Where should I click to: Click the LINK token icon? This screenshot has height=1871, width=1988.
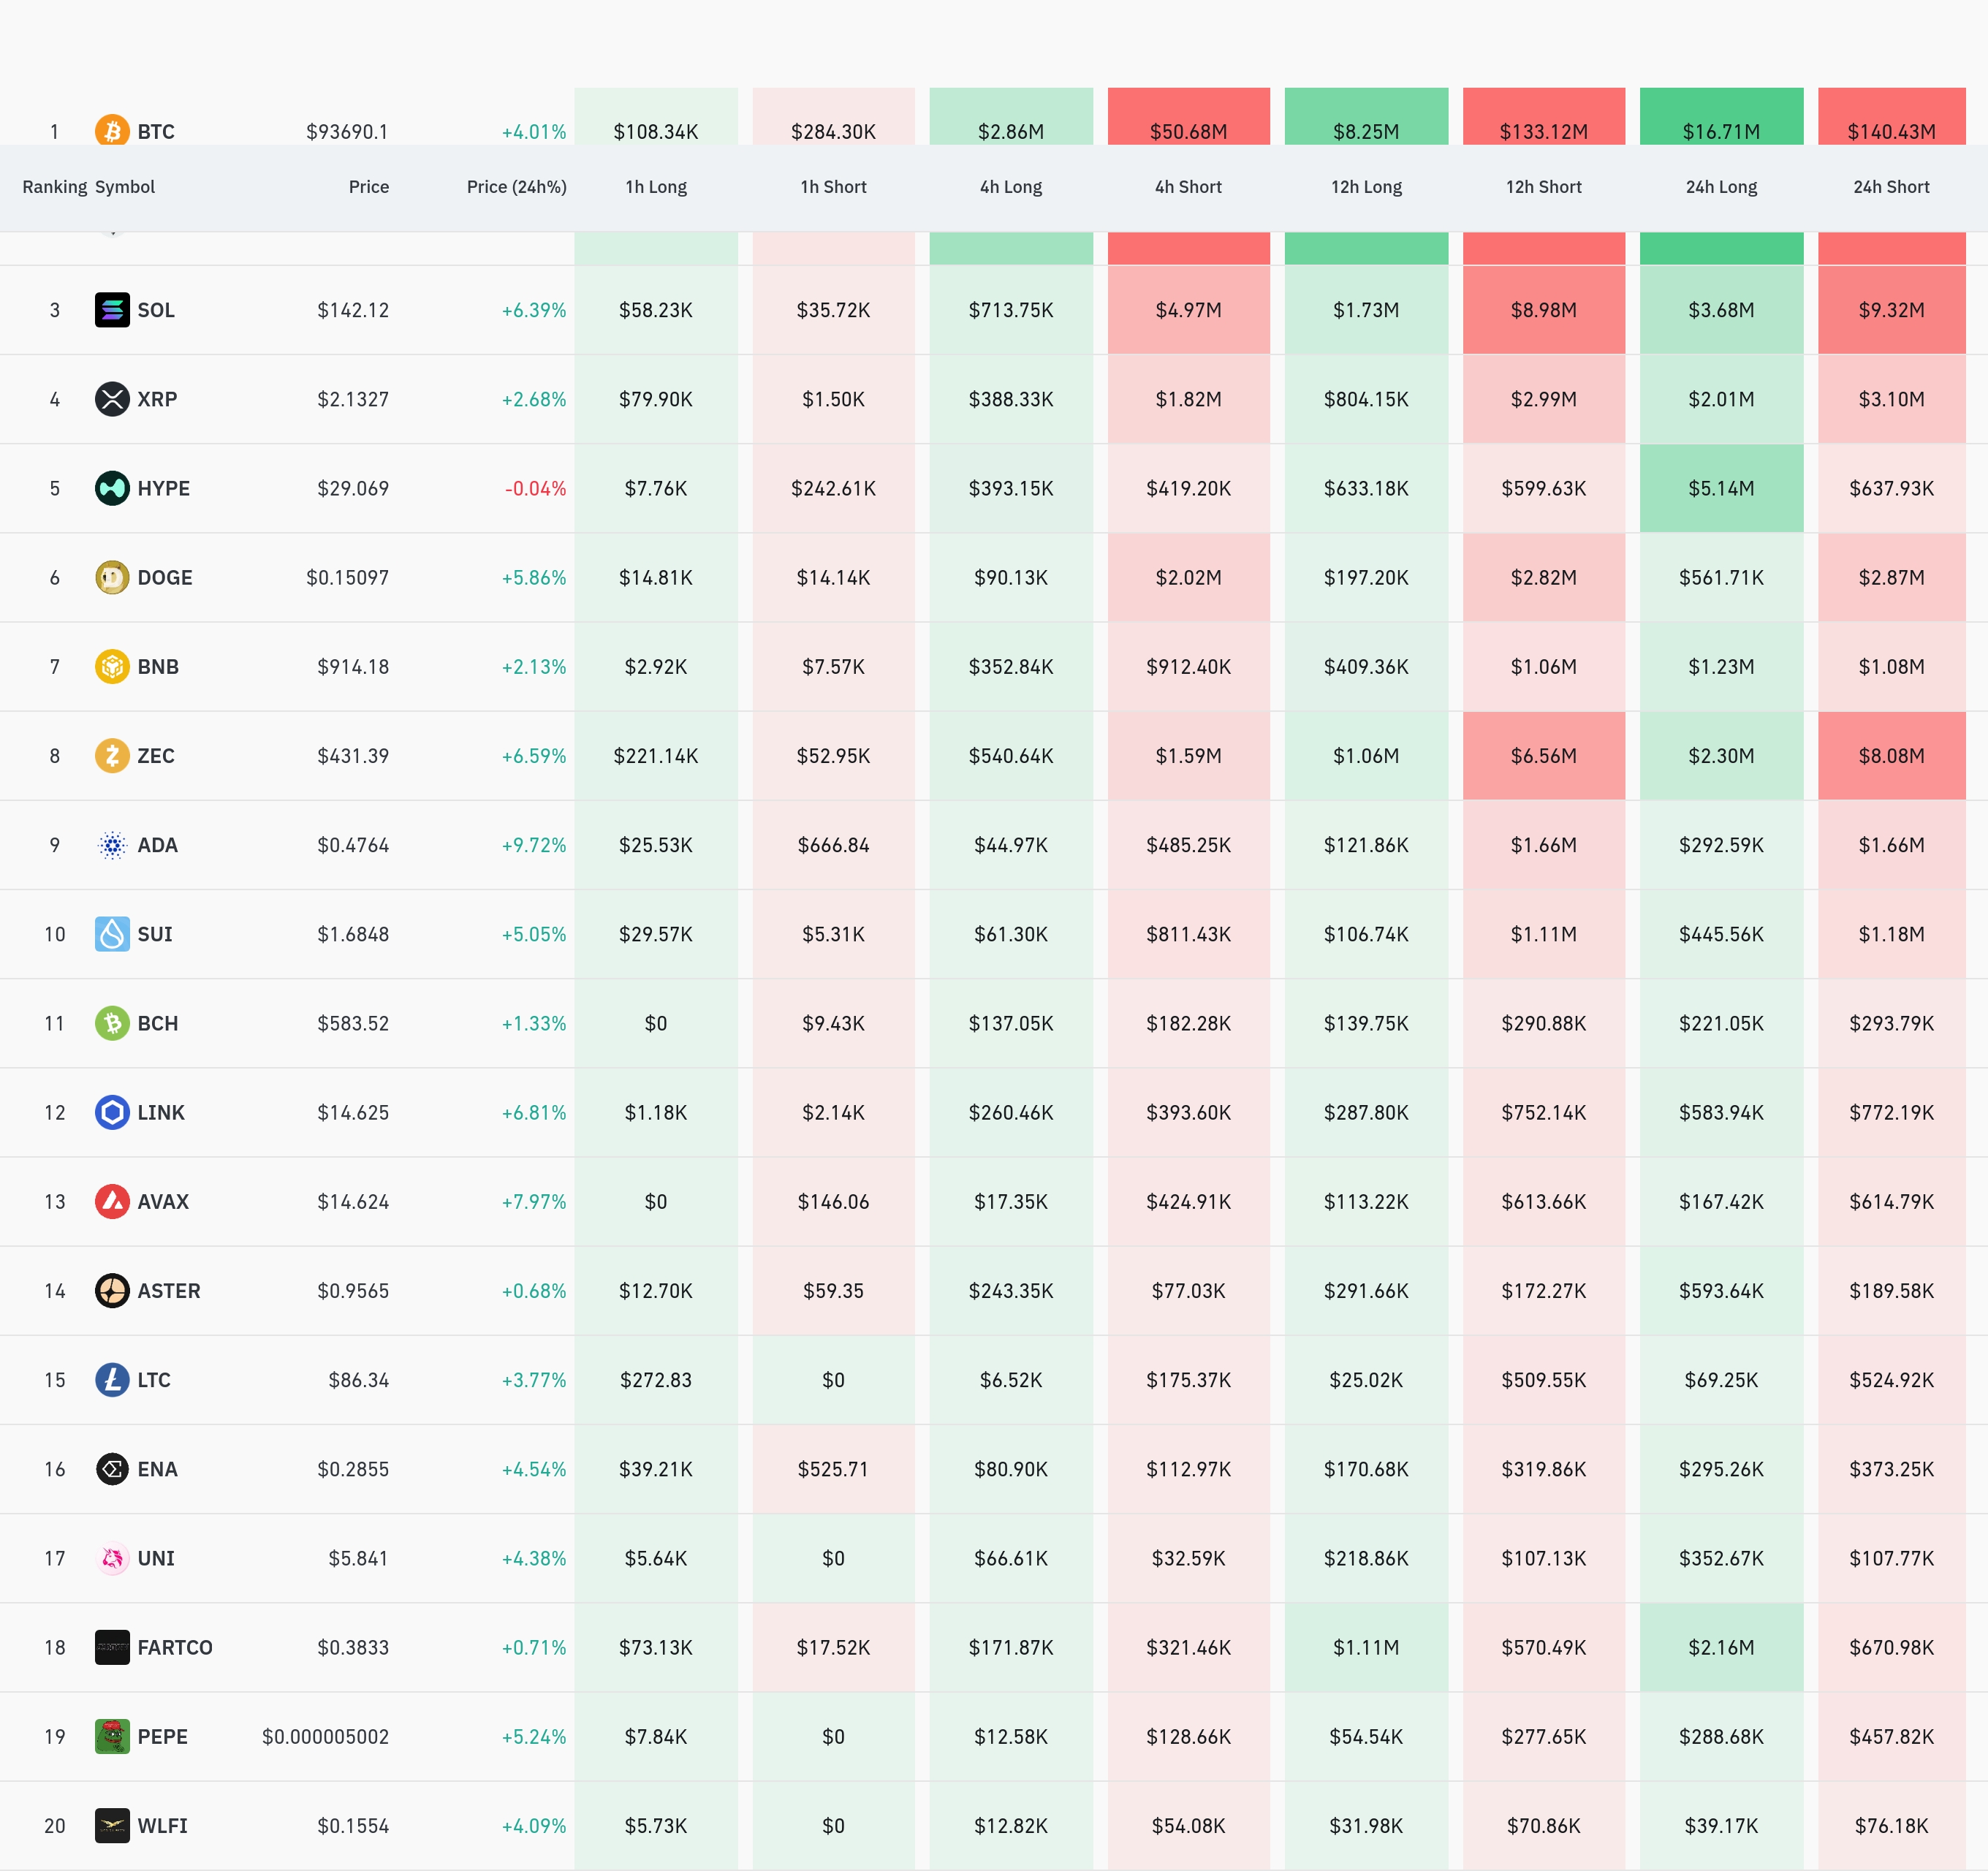(x=112, y=1112)
